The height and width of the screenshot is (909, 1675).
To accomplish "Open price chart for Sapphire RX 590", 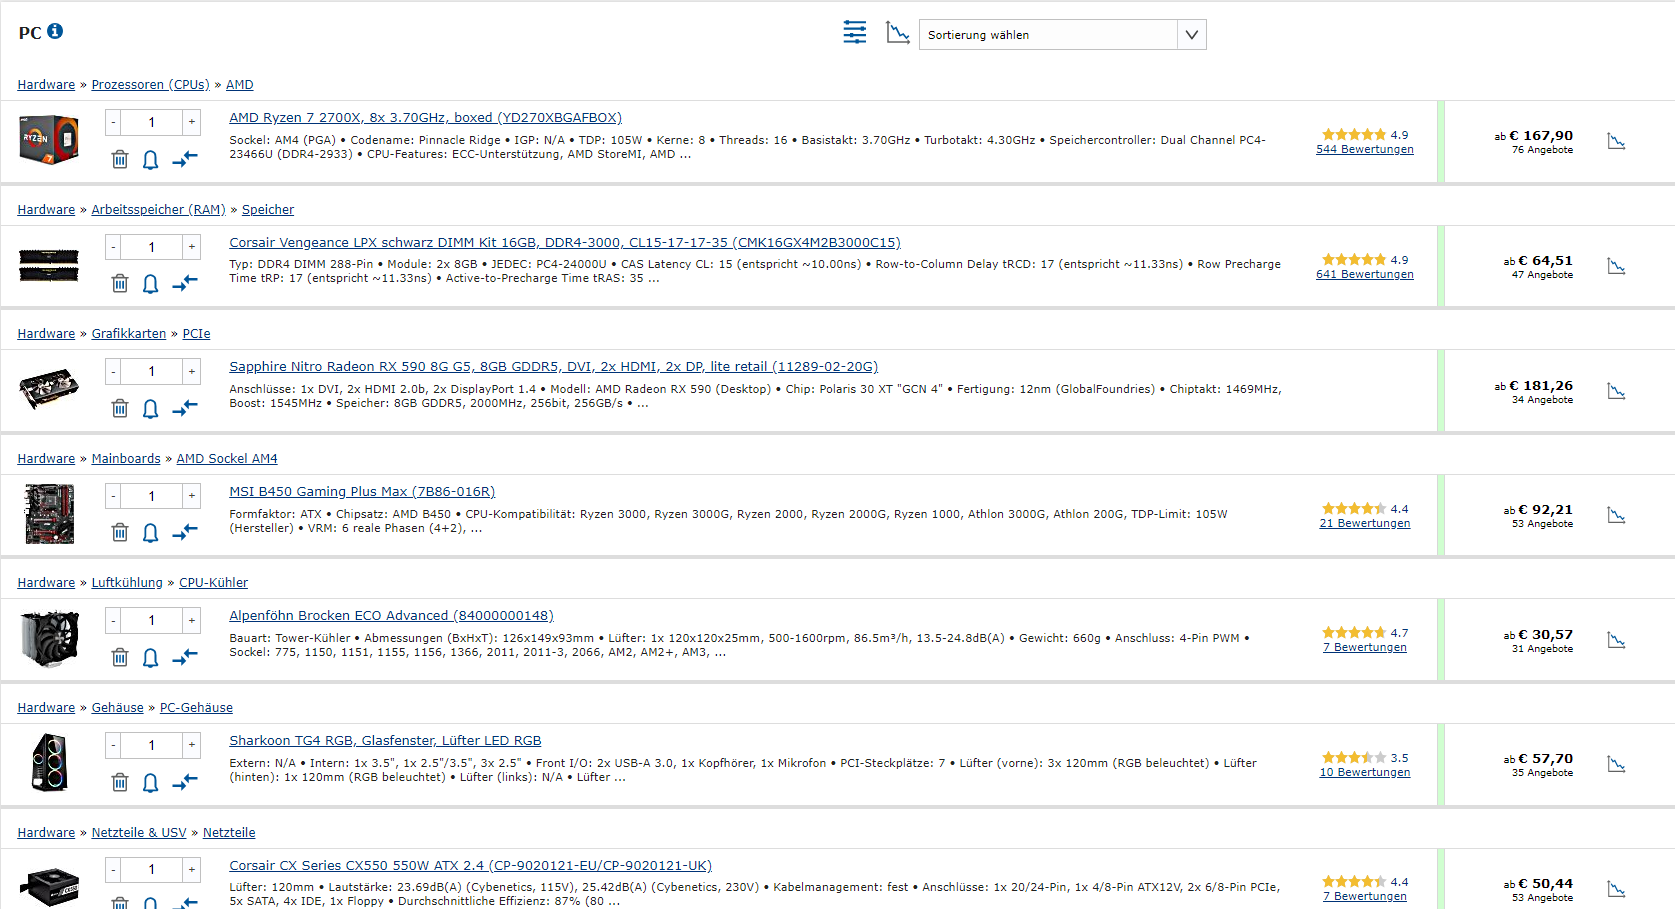I will pos(1616,391).
